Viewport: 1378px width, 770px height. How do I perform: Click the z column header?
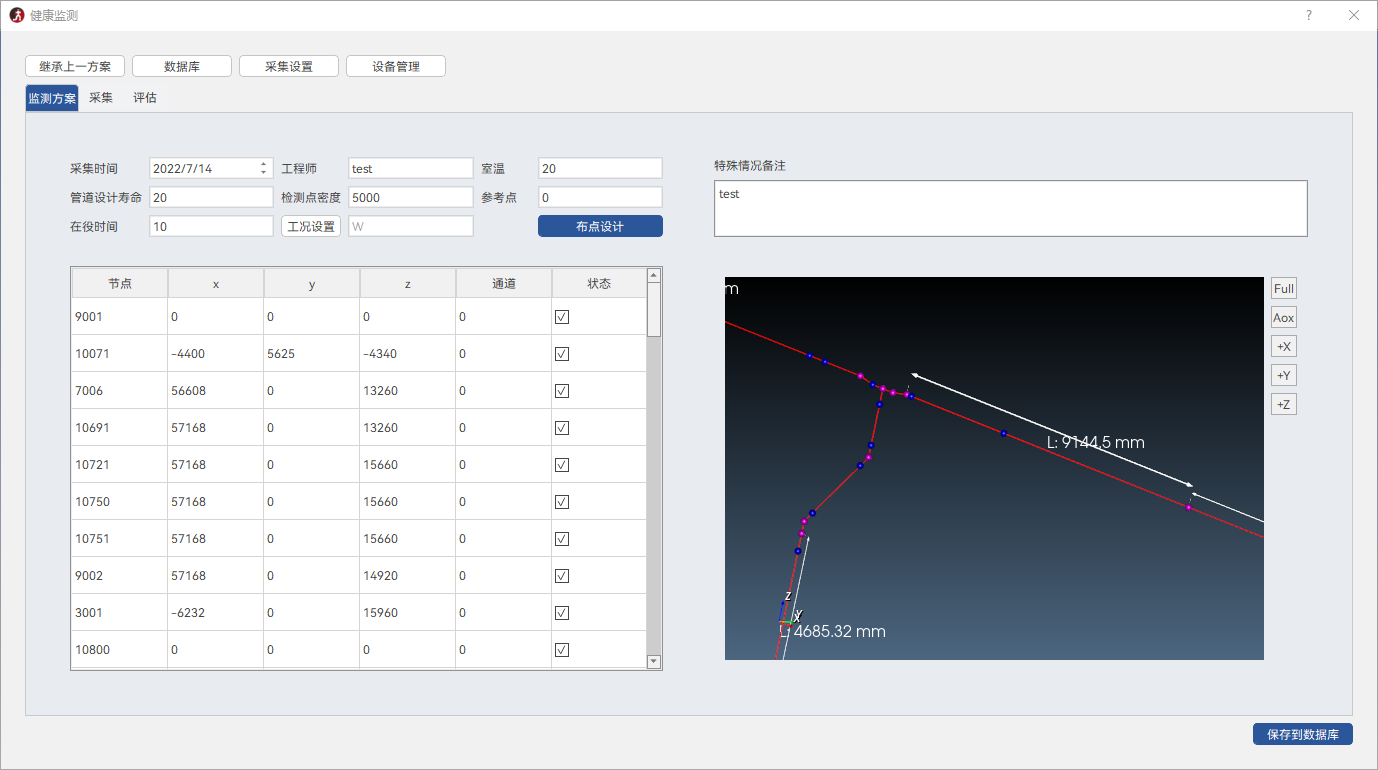[x=408, y=283]
